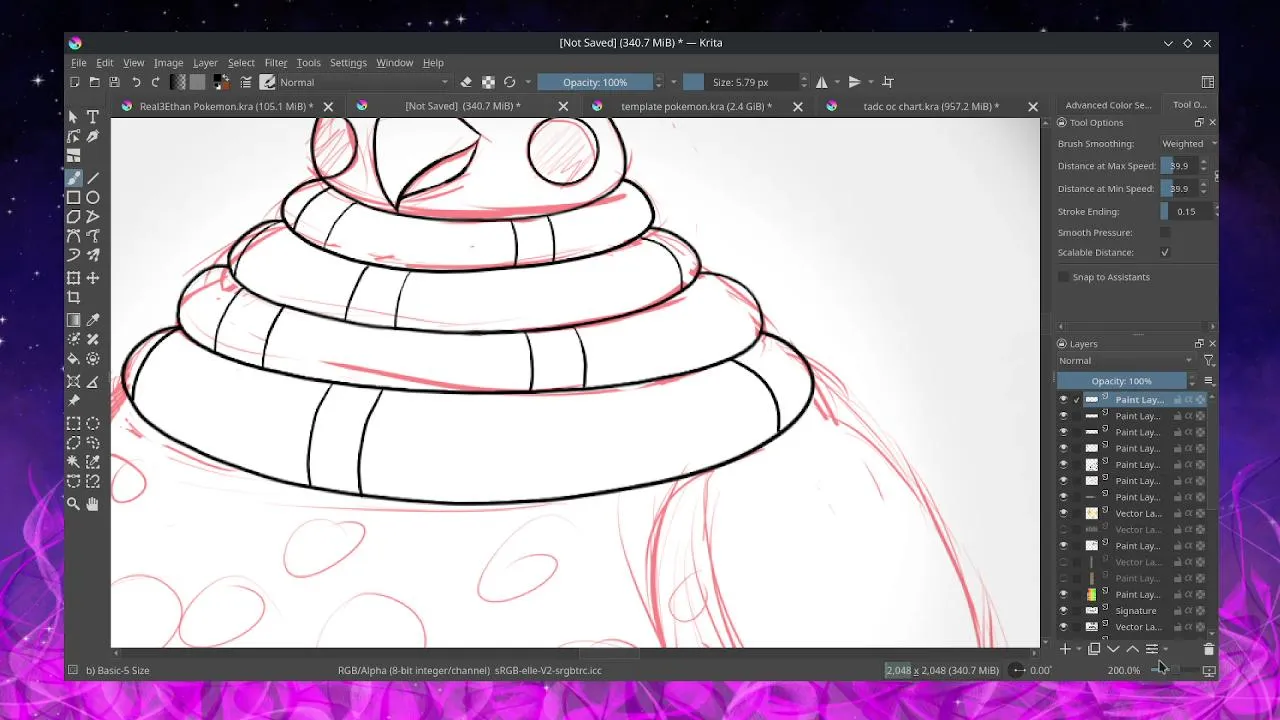
Task: Select the Crop tool
Action: pos(73,297)
